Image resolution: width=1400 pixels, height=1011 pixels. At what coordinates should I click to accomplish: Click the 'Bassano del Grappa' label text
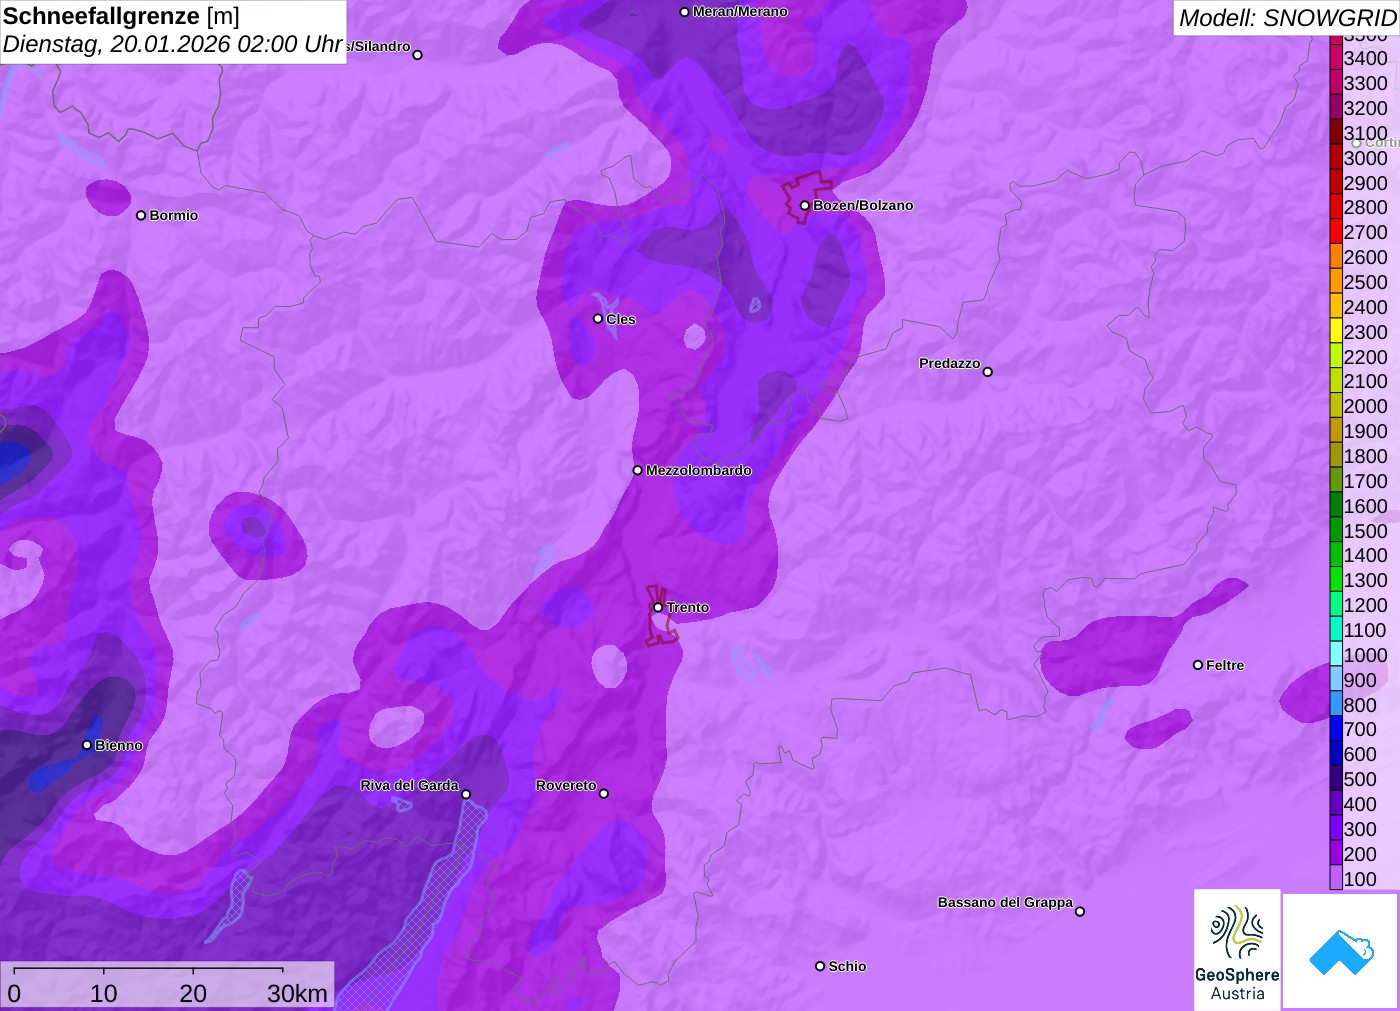click(1005, 902)
